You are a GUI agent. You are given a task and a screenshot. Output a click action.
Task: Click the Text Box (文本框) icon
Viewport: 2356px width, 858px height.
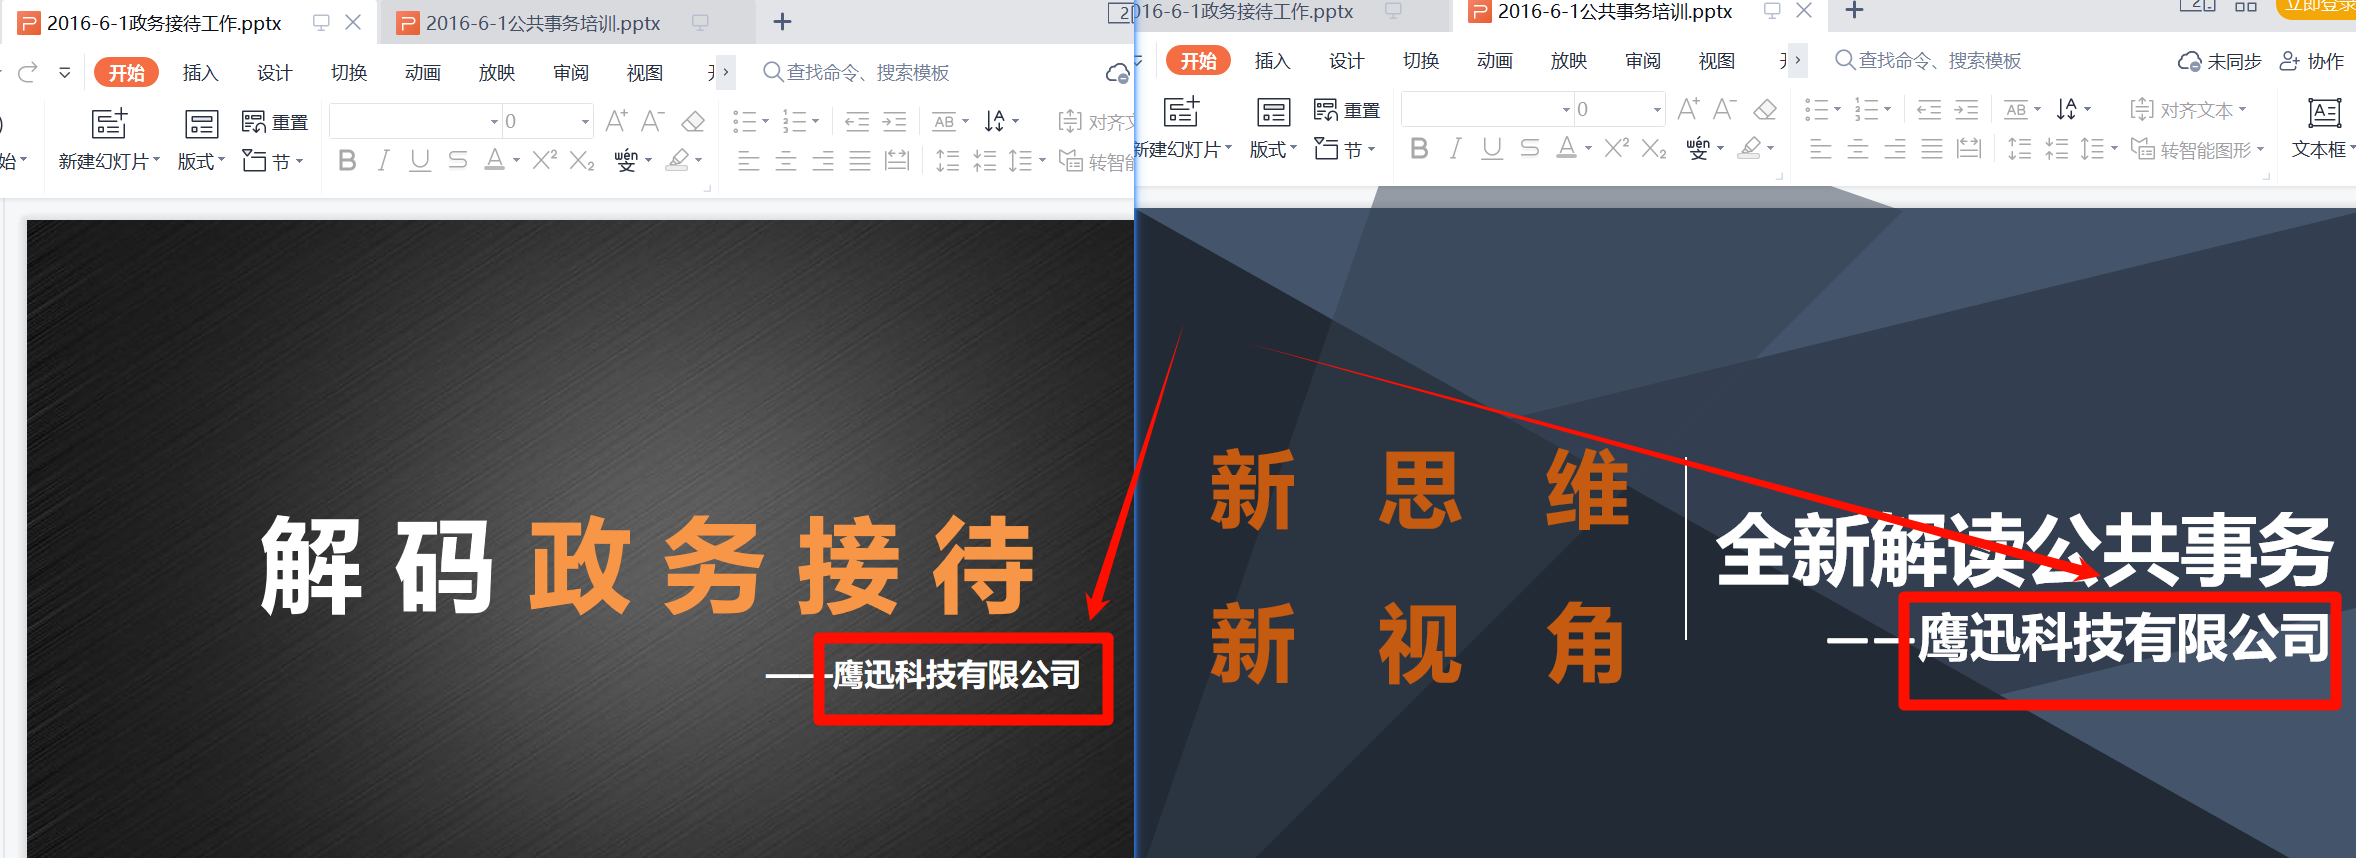pyautogui.click(x=2324, y=113)
